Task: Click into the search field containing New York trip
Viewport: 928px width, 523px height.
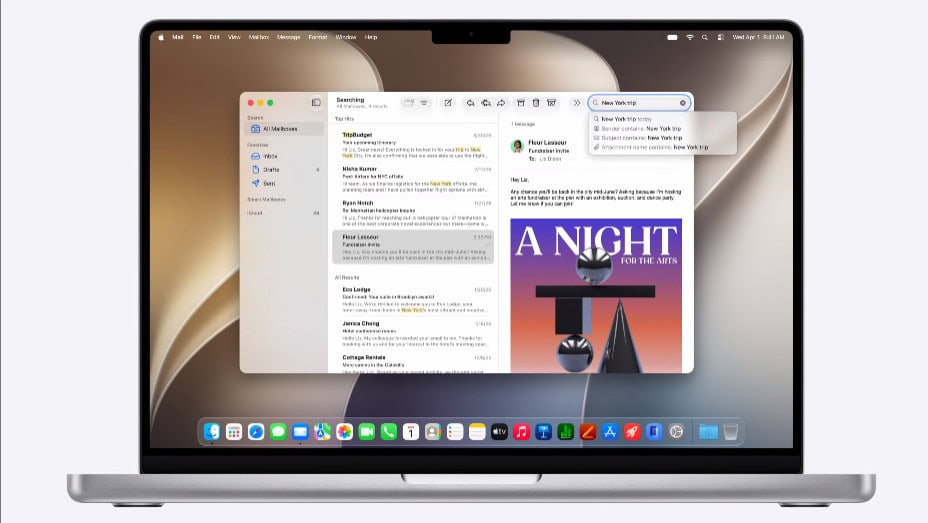Action: pyautogui.click(x=639, y=103)
